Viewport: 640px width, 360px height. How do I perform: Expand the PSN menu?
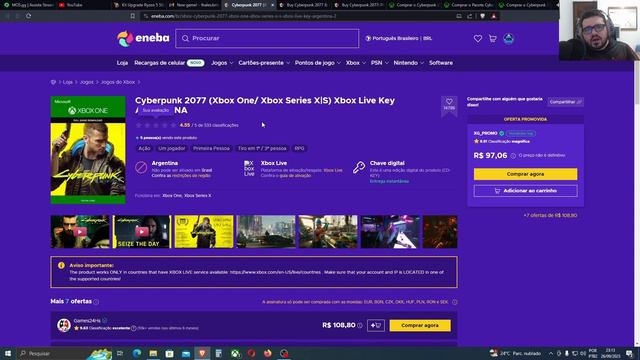[379, 63]
